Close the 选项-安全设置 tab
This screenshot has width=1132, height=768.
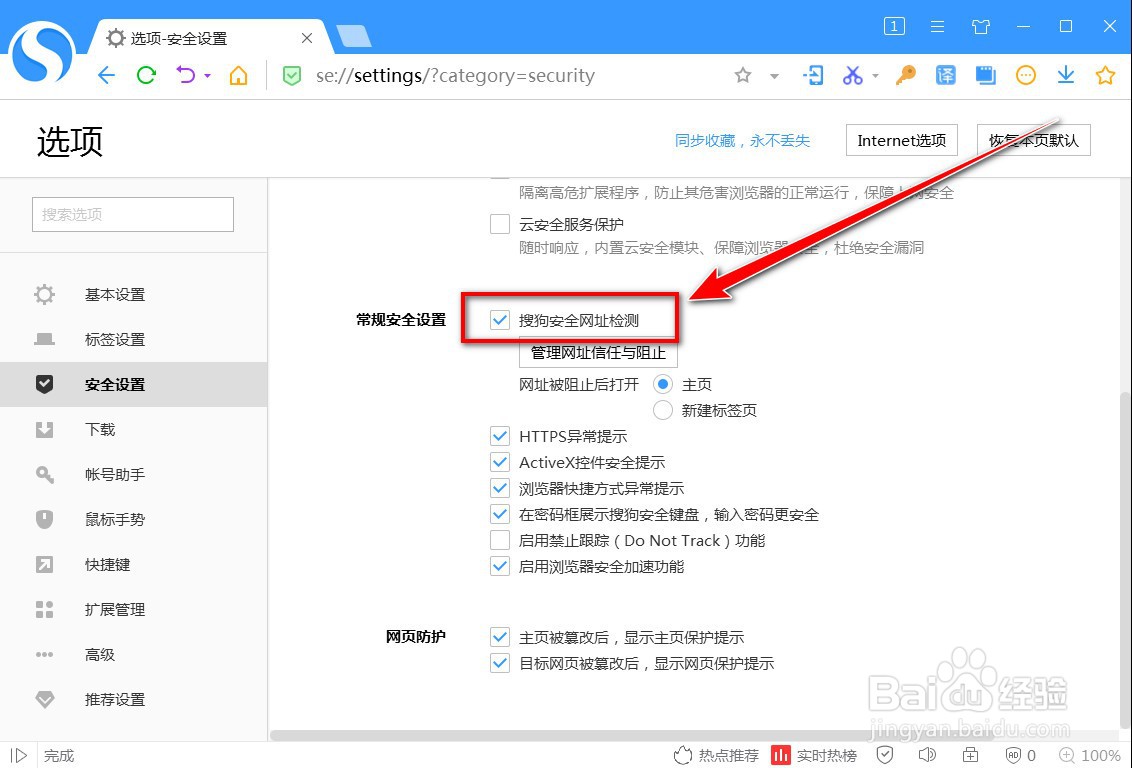tap(307, 38)
